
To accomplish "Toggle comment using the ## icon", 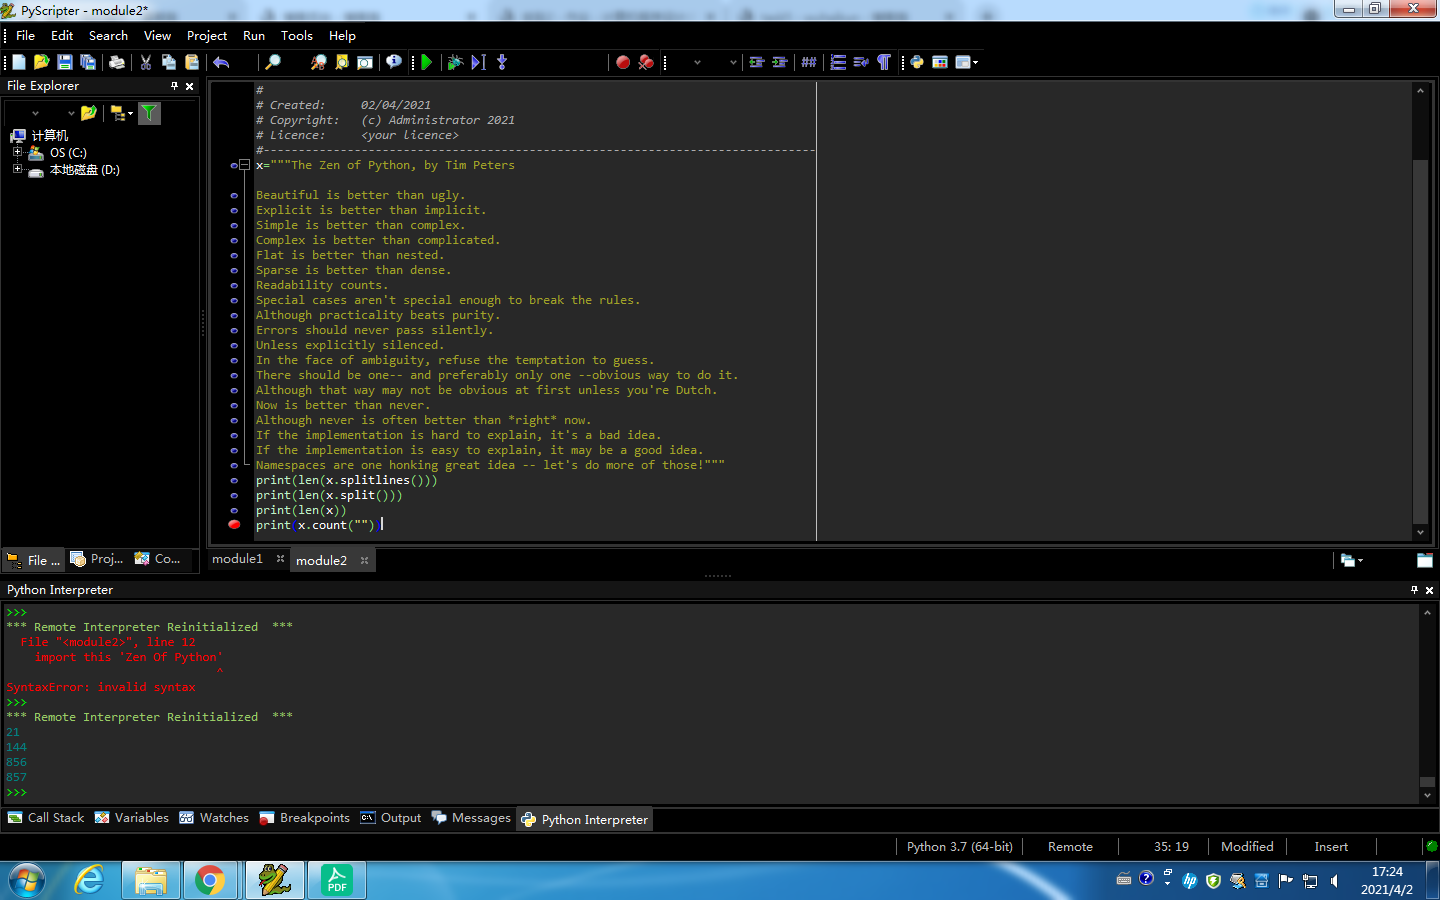I will point(809,62).
